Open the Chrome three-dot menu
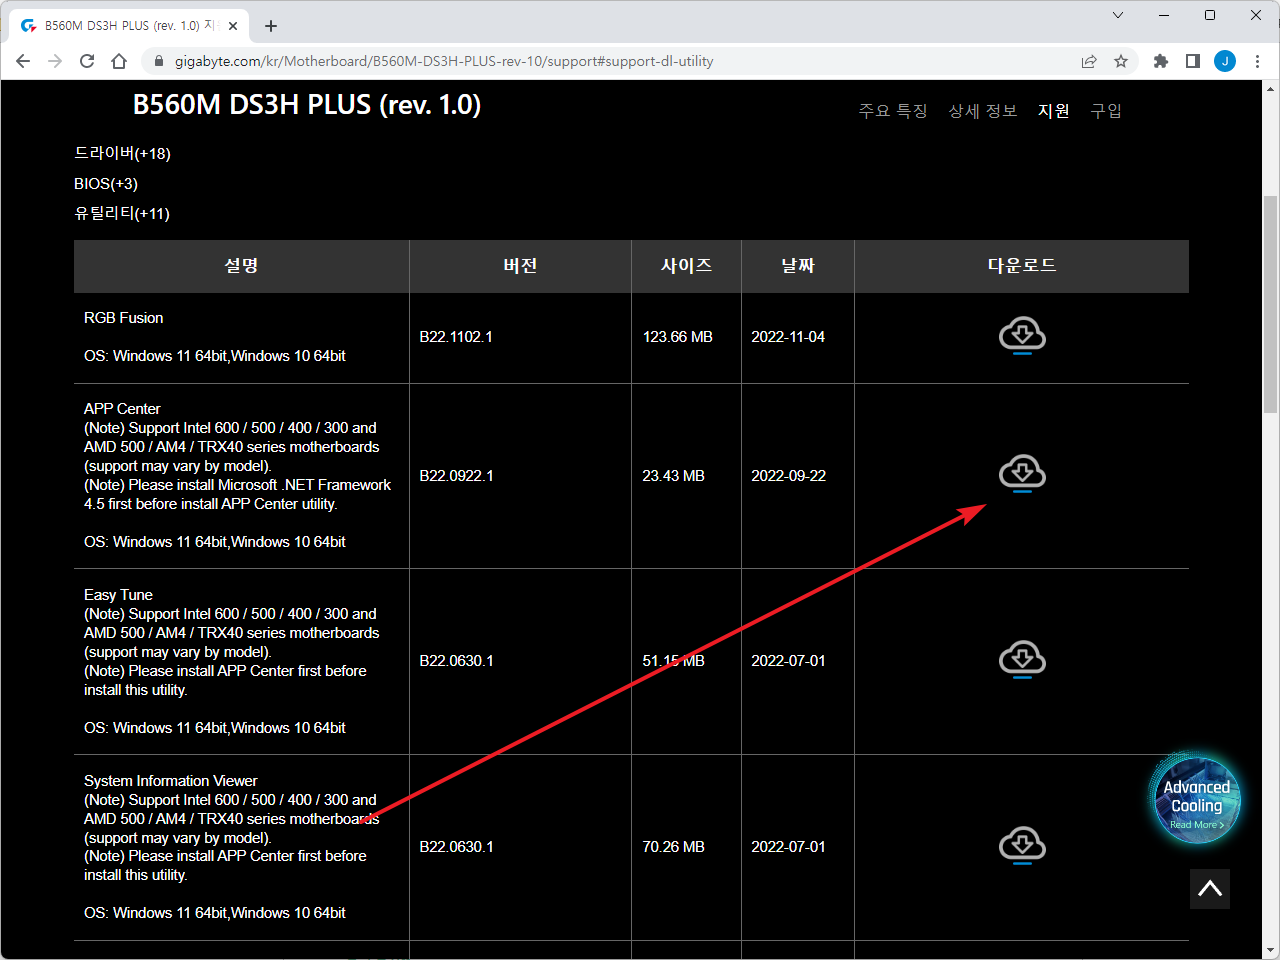This screenshot has height=960, width=1280. [1257, 61]
